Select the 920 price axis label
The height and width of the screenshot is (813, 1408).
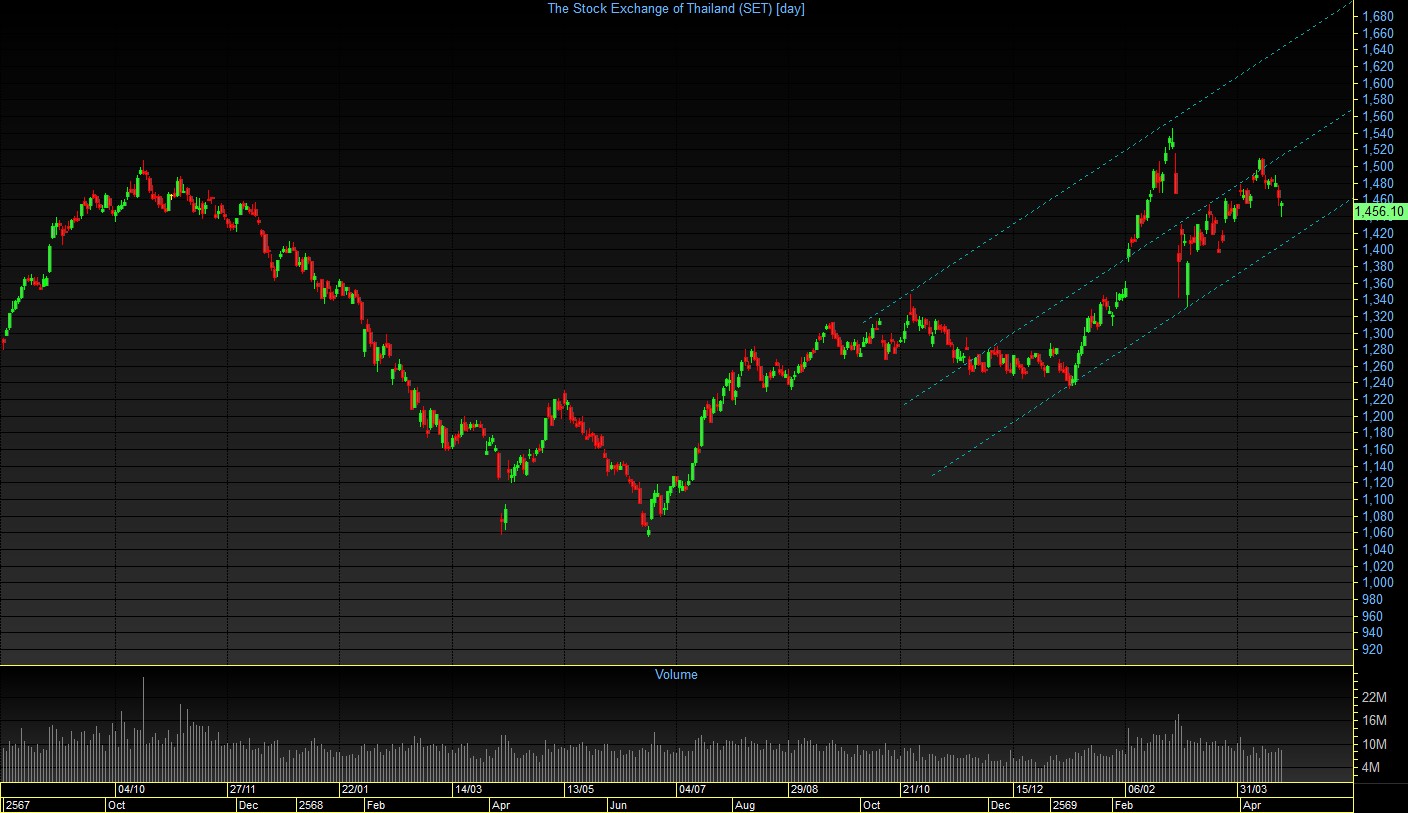(x=1373, y=649)
